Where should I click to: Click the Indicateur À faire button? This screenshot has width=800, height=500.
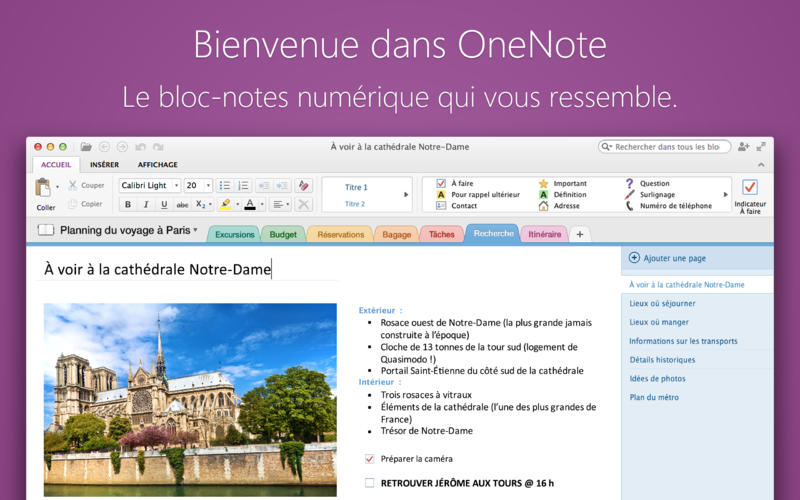750,196
